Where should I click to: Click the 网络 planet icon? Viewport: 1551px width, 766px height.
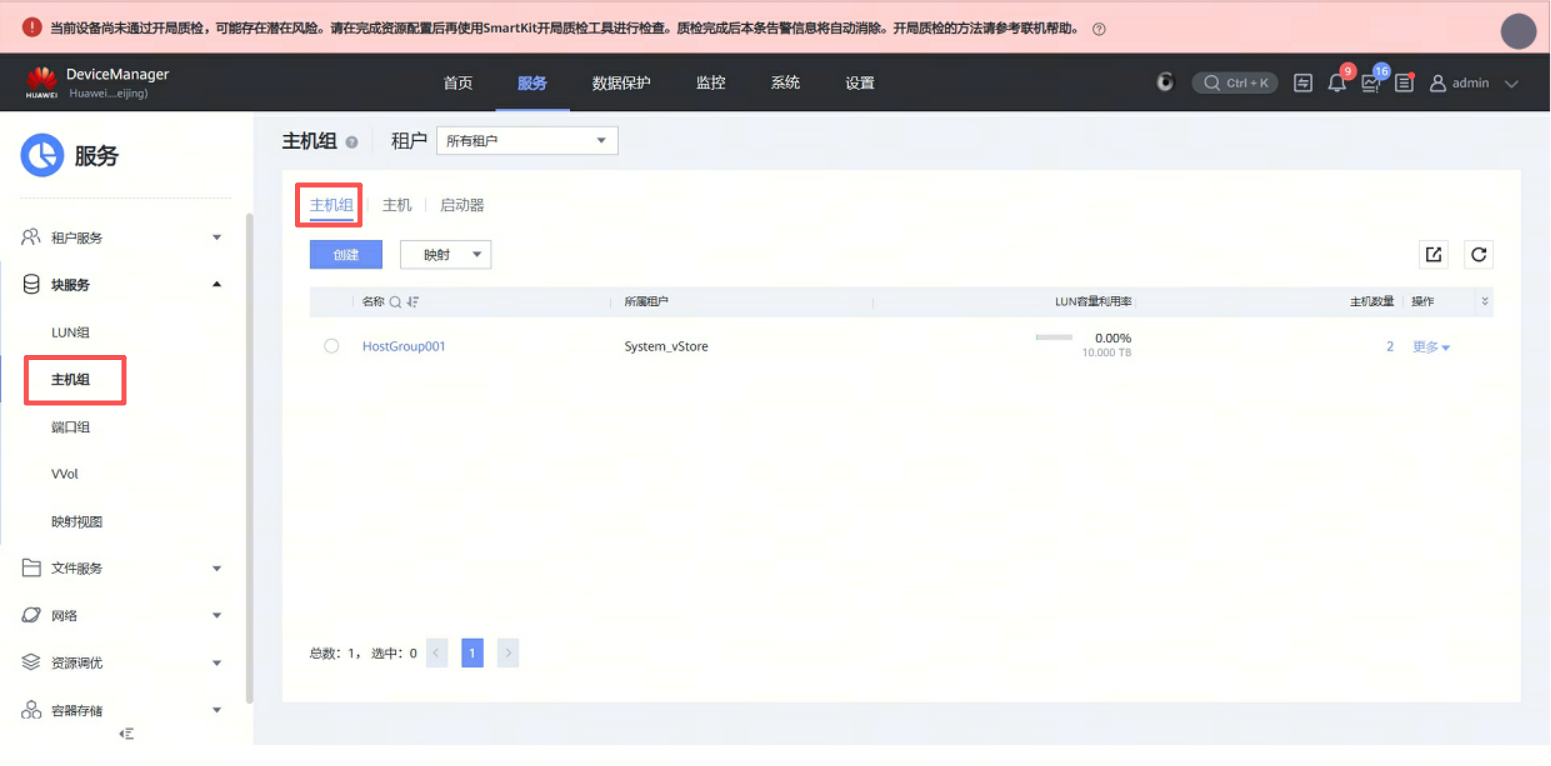click(x=31, y=615)
